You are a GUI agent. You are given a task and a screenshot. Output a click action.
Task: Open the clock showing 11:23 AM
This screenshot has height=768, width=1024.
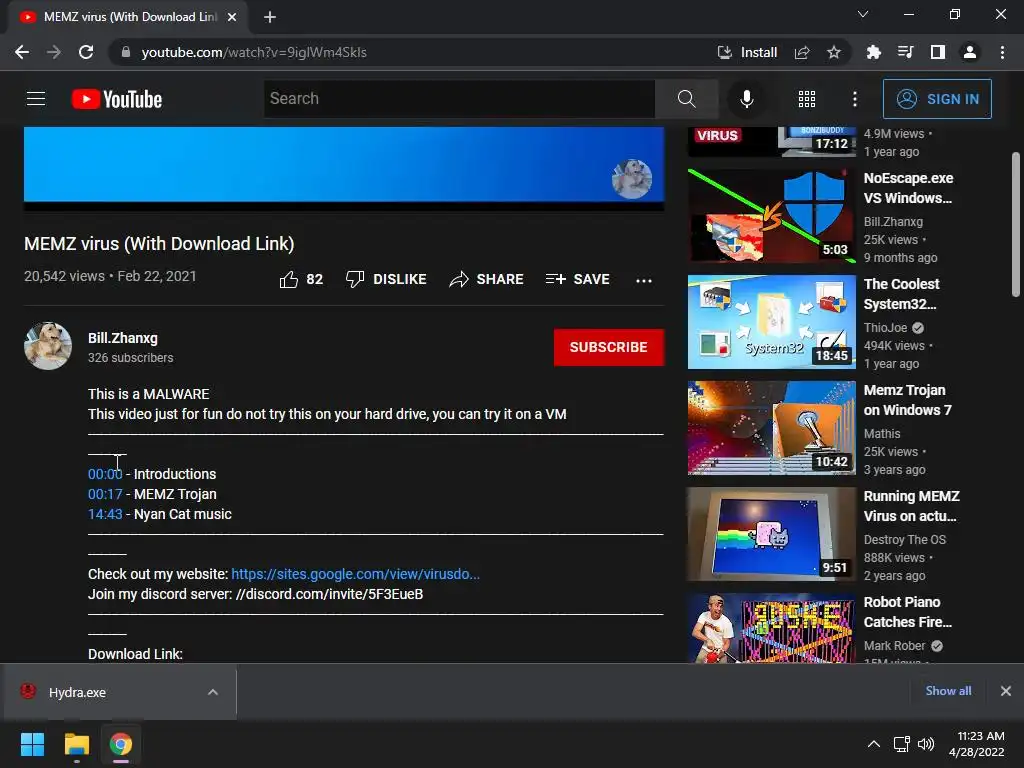[x=977, y=744]
